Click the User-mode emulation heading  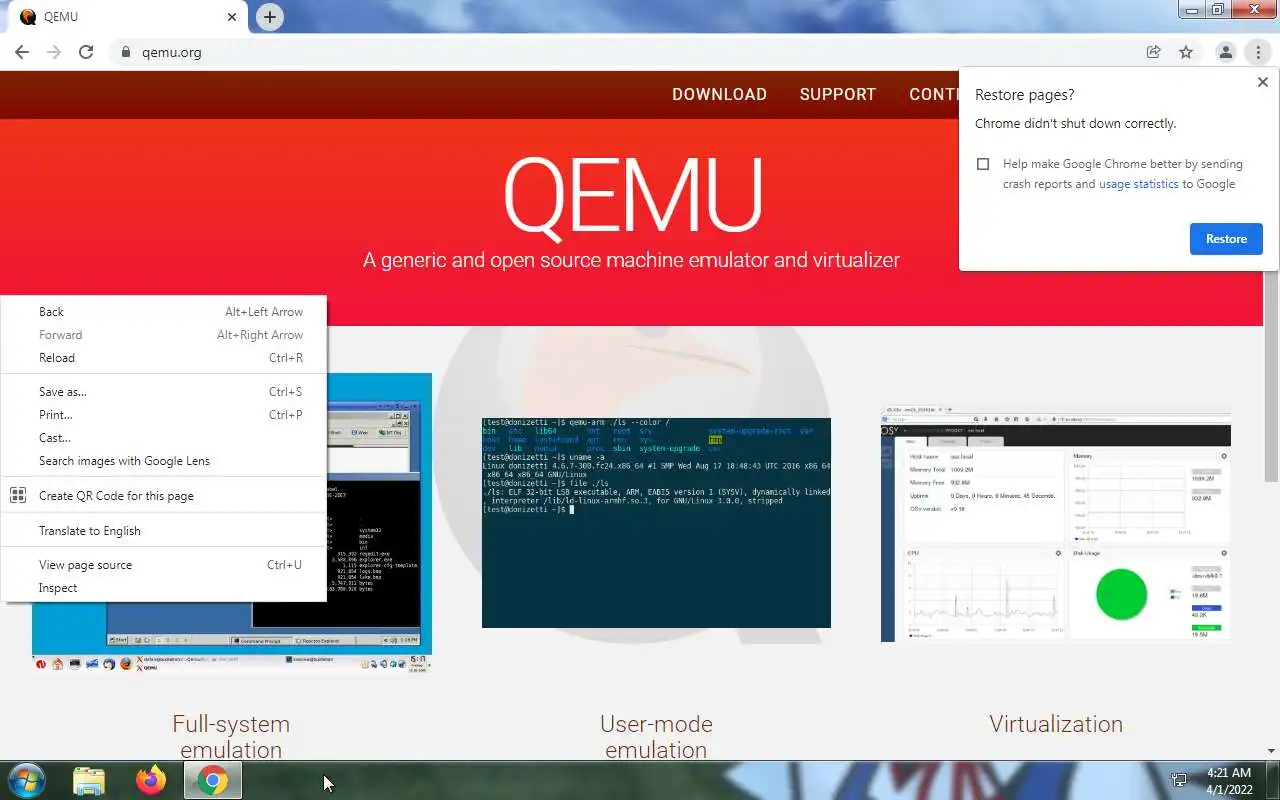(x=656, y=736)
